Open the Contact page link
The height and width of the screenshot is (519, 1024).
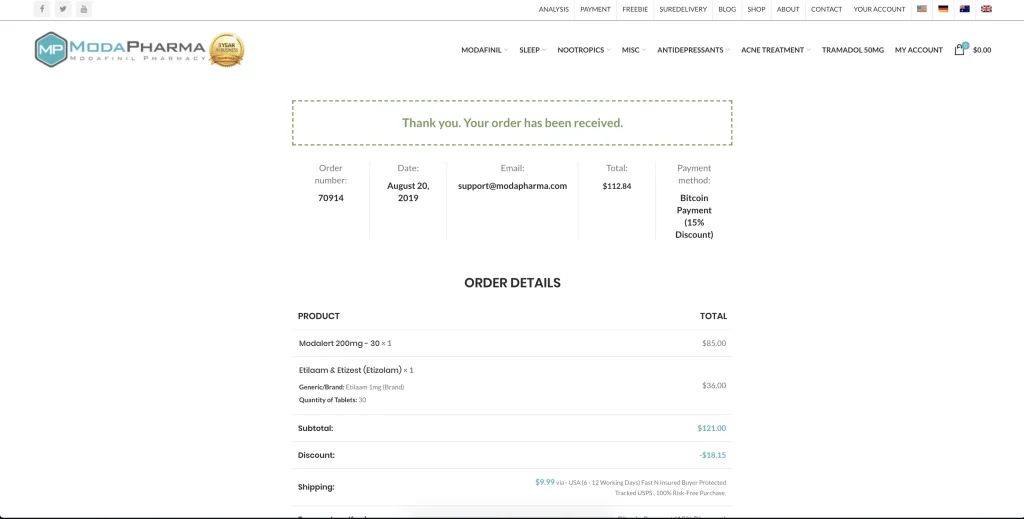click(826, 9)
